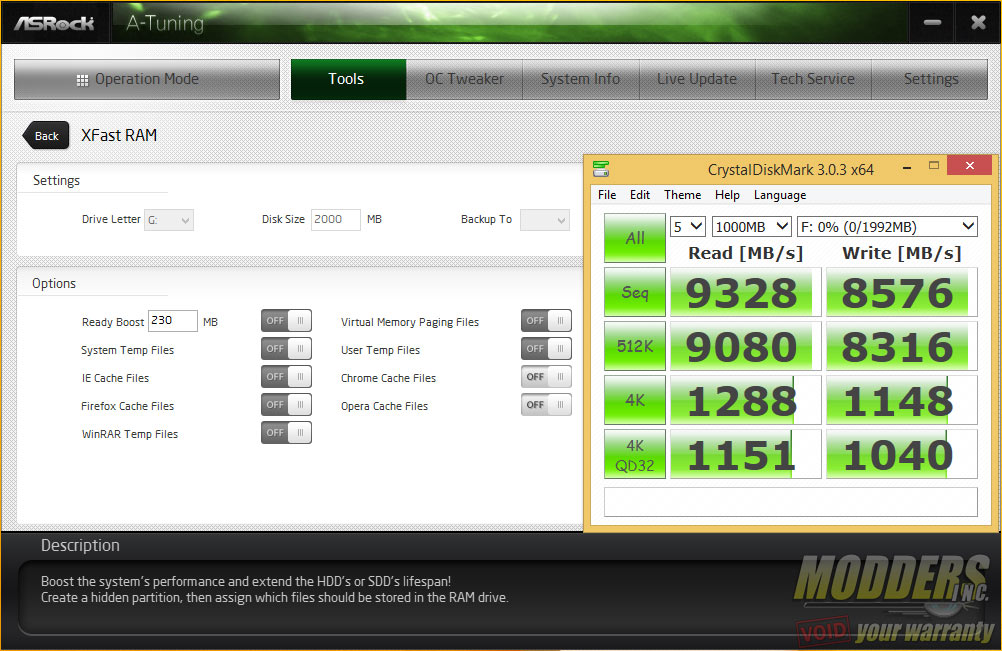The height and width of the screenshot is (651, 1002).
Task: Open the Language menu in CrystalDiskMark
Action: [780, 195]
